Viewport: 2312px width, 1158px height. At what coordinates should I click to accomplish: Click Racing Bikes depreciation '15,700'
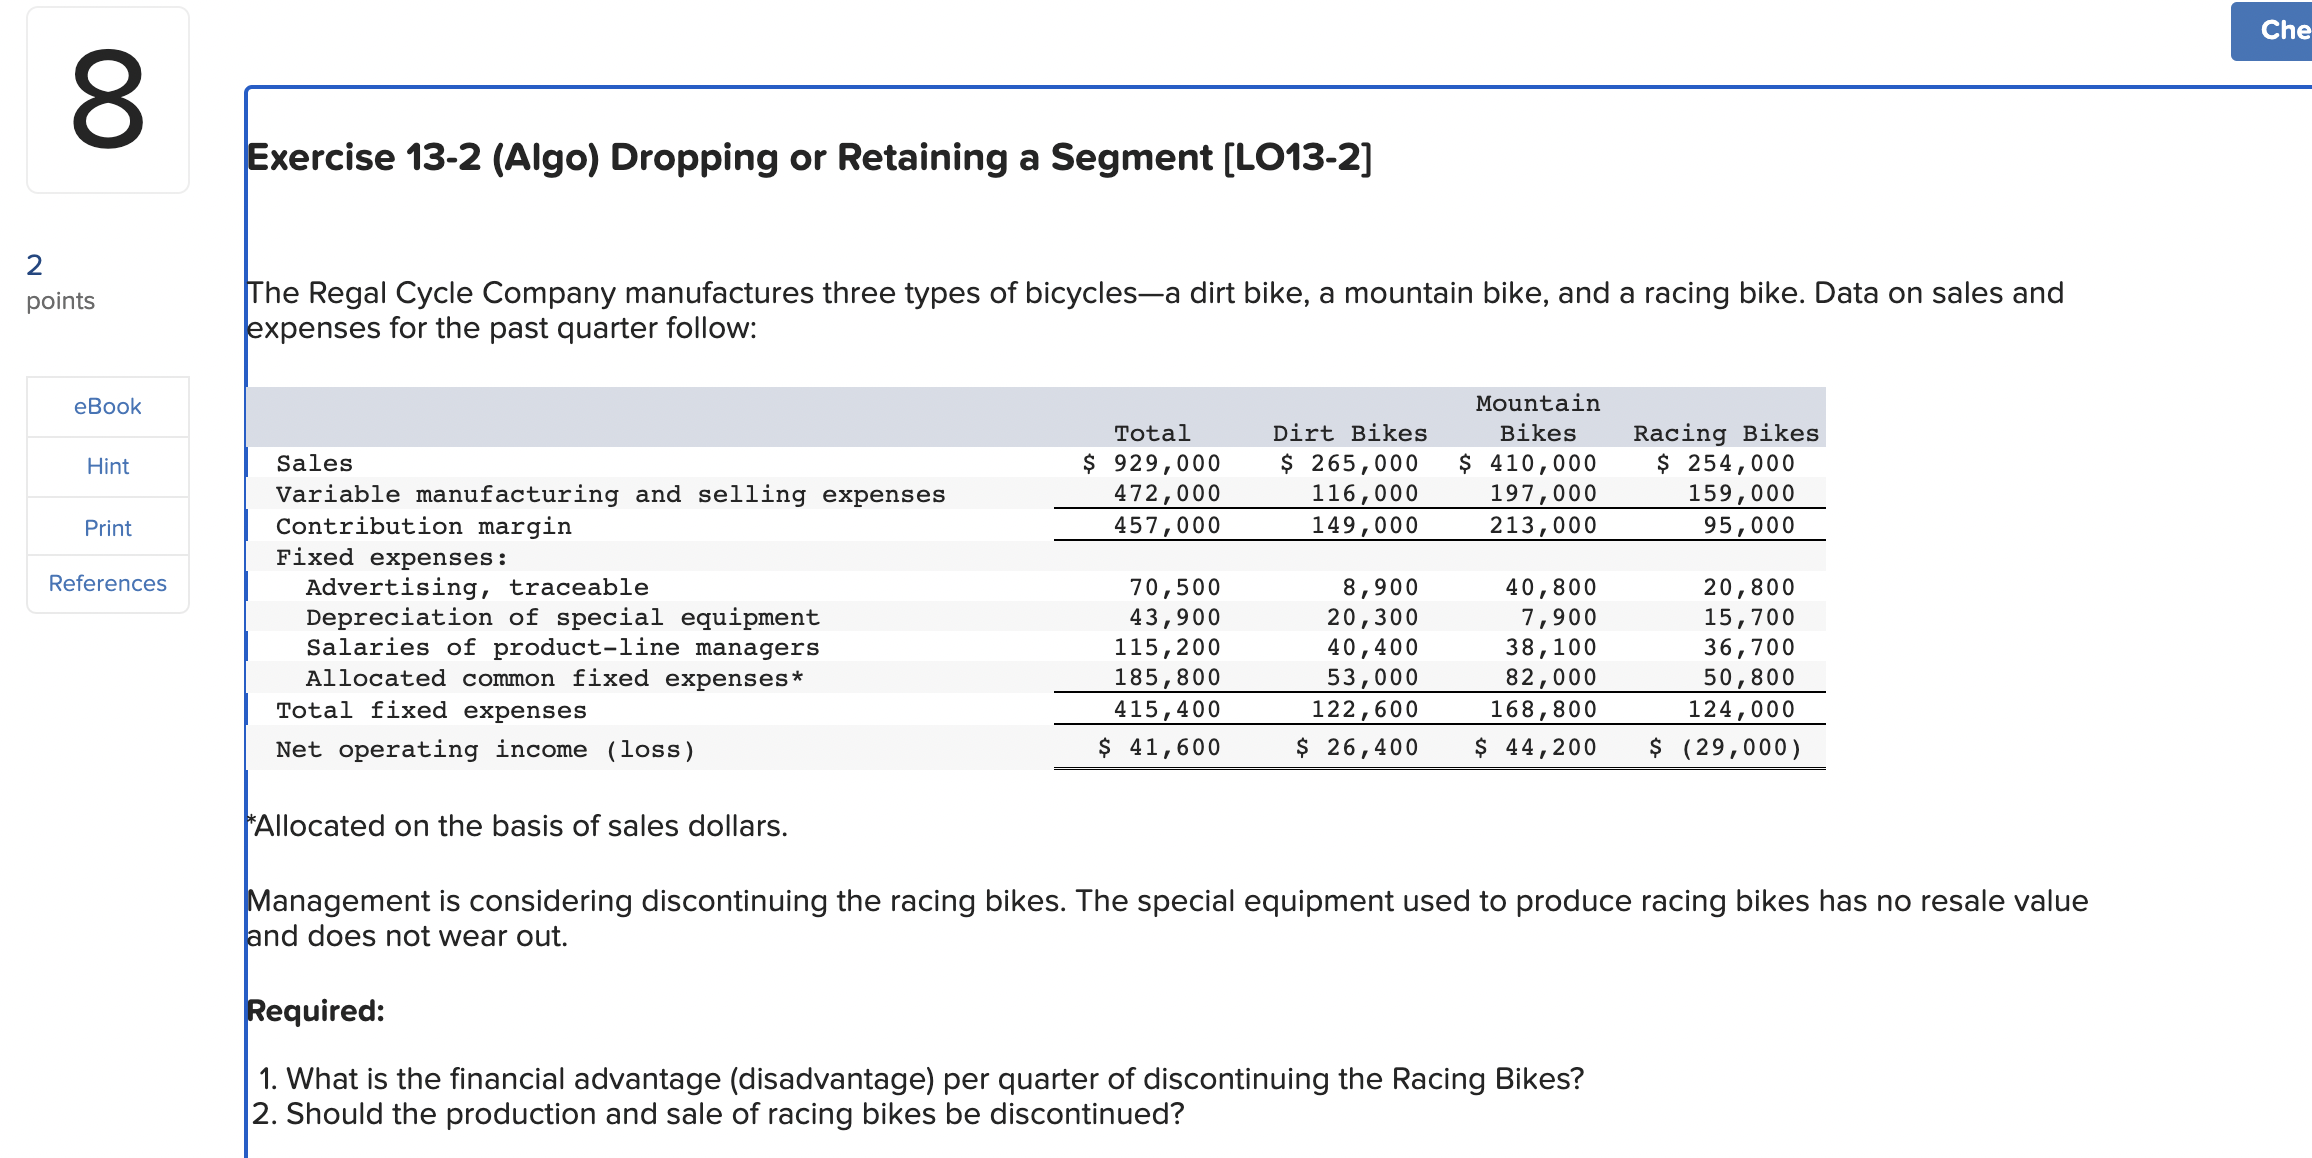coord(1749,617)
